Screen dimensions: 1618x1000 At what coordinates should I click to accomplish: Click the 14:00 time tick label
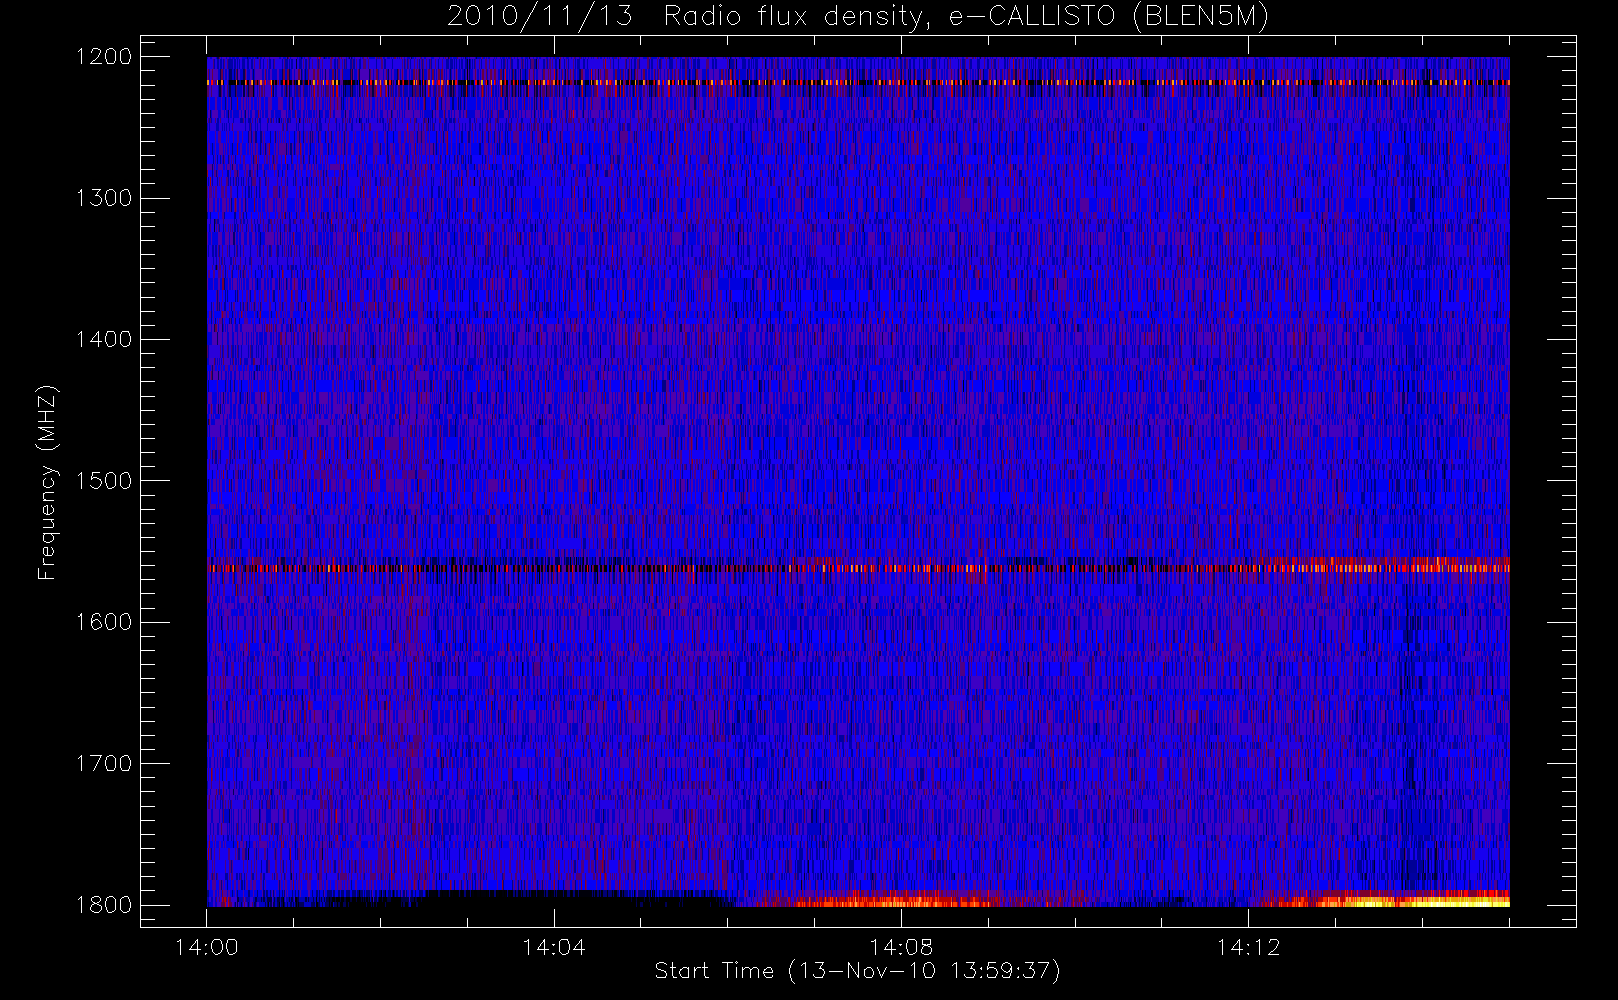206,947
